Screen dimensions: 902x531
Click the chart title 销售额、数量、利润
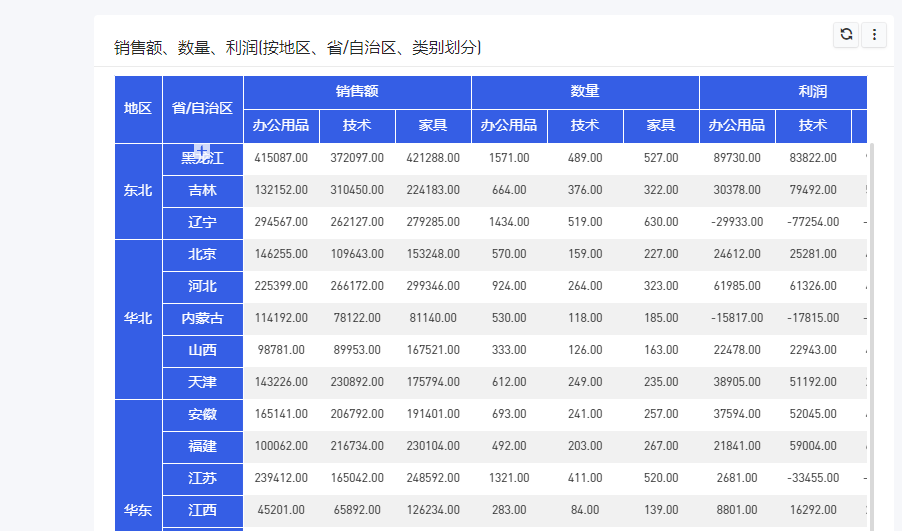(298, 47)
